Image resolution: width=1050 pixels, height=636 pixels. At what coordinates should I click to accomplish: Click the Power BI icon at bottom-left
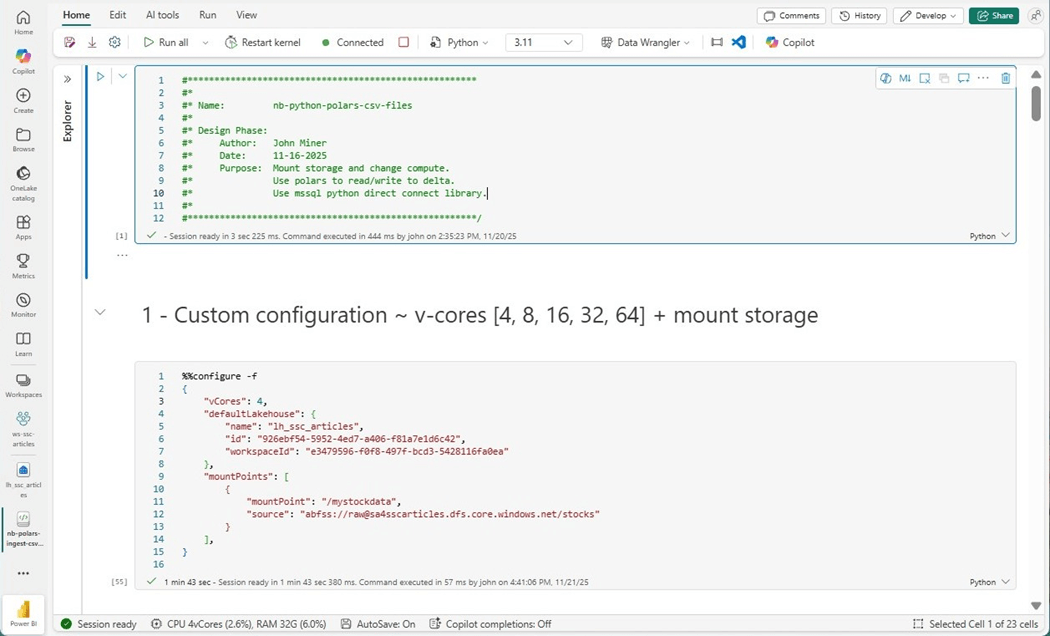23,612
